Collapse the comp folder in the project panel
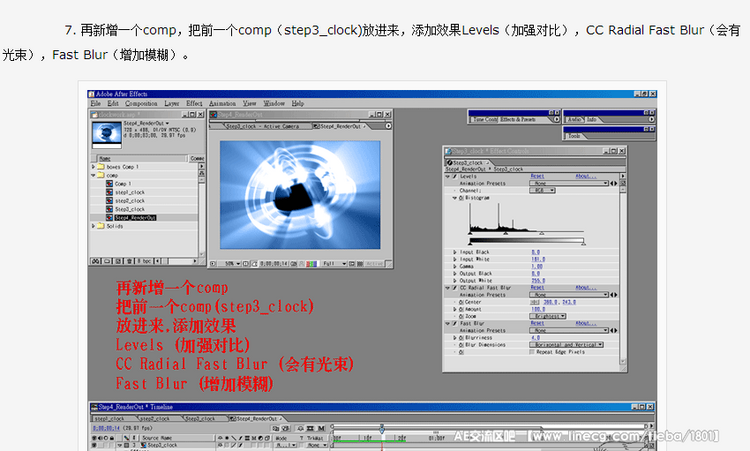 click(x=93, y=176)
